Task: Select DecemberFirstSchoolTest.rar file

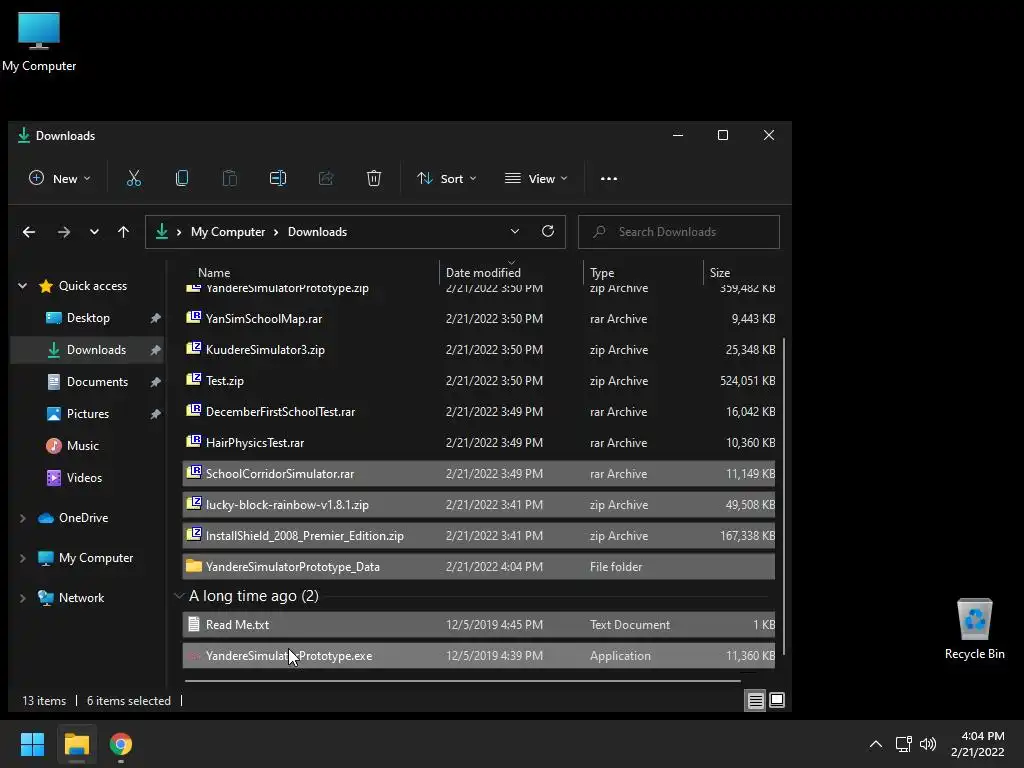Action: 479,412
